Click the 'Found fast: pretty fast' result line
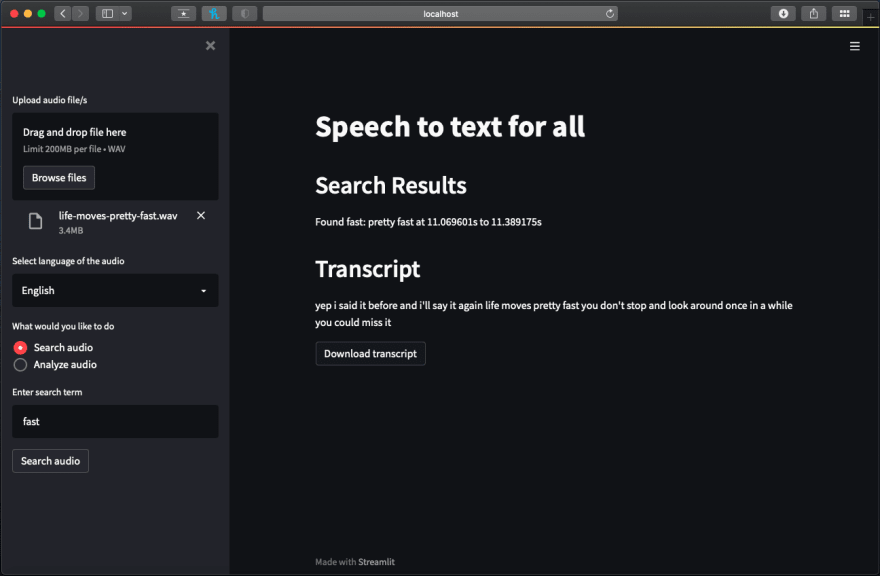 tap(428, 222)
